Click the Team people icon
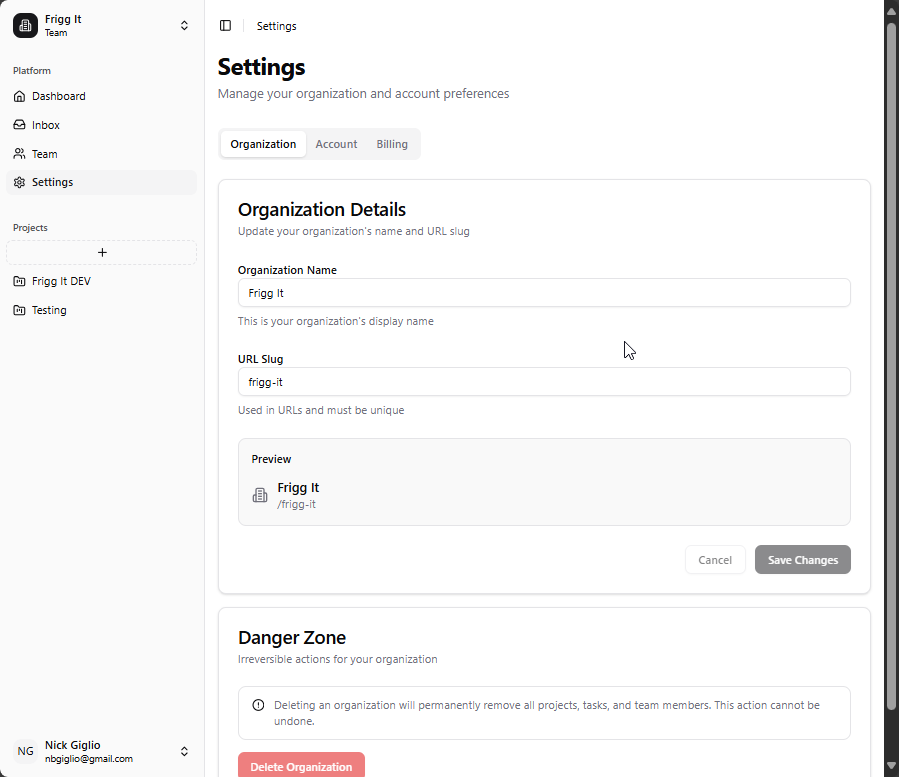899x777 pixels. (19, 154)
